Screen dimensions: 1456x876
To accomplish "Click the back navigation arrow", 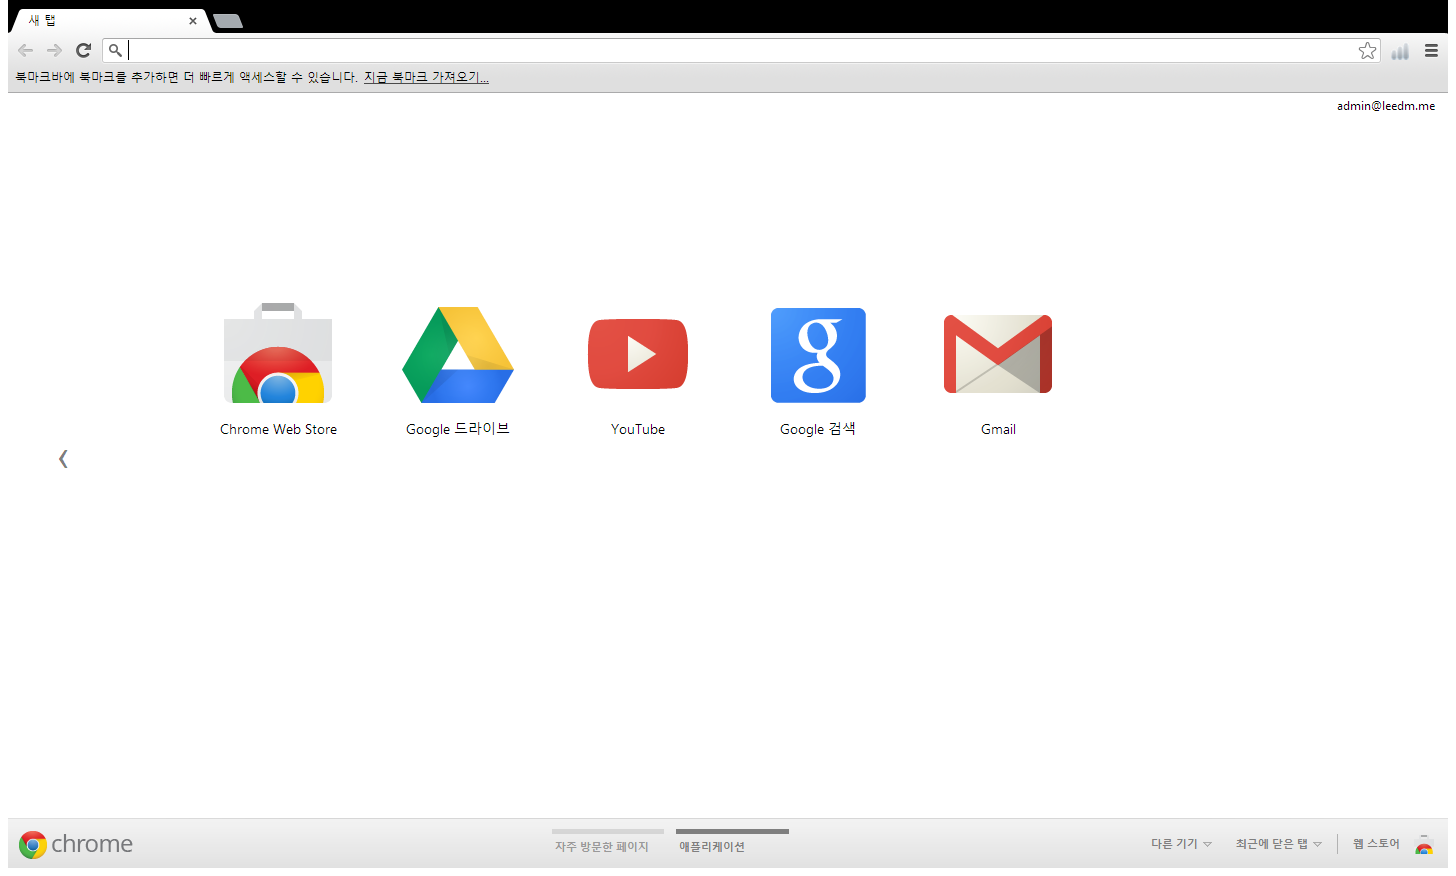I will (26, 51).
